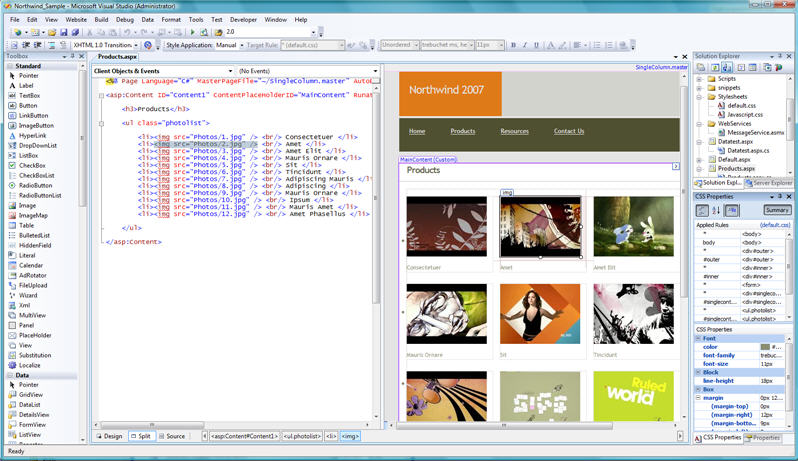This screenshot has width=798, height=461.
Task: Click the Home link in design preview
Action: [417, 131]
